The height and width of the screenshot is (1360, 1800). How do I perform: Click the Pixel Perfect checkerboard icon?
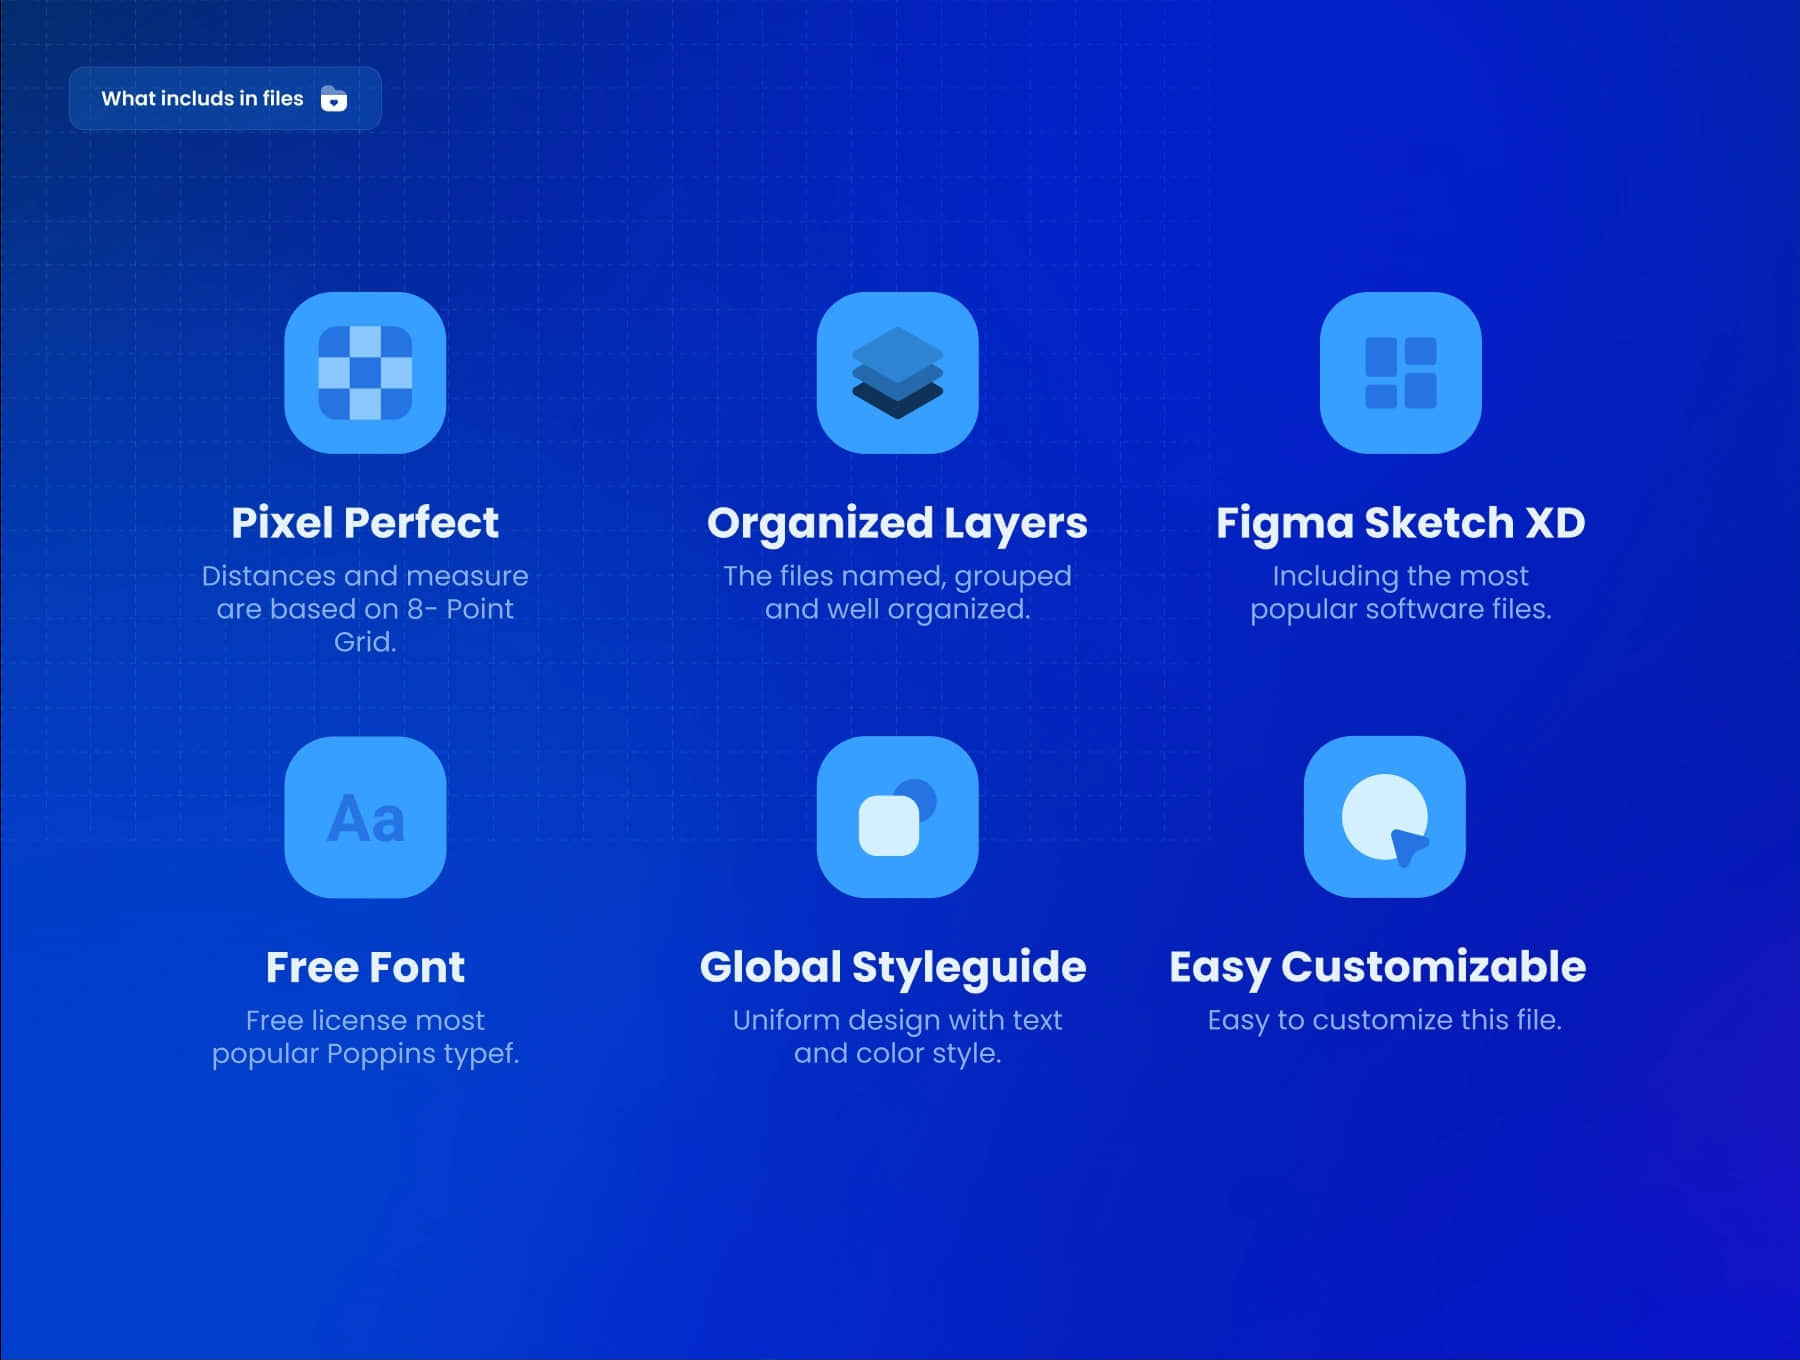coord(365,373)
